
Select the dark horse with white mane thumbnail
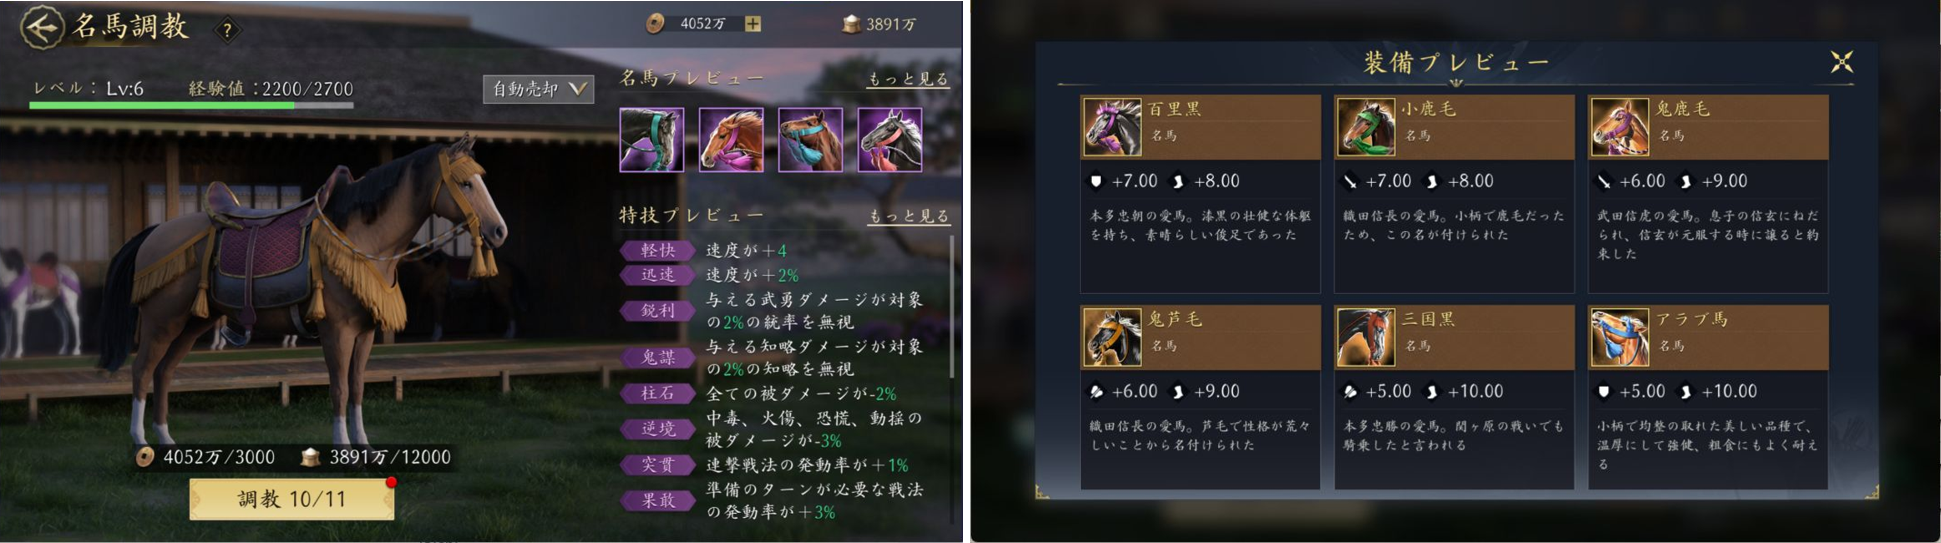890,140
